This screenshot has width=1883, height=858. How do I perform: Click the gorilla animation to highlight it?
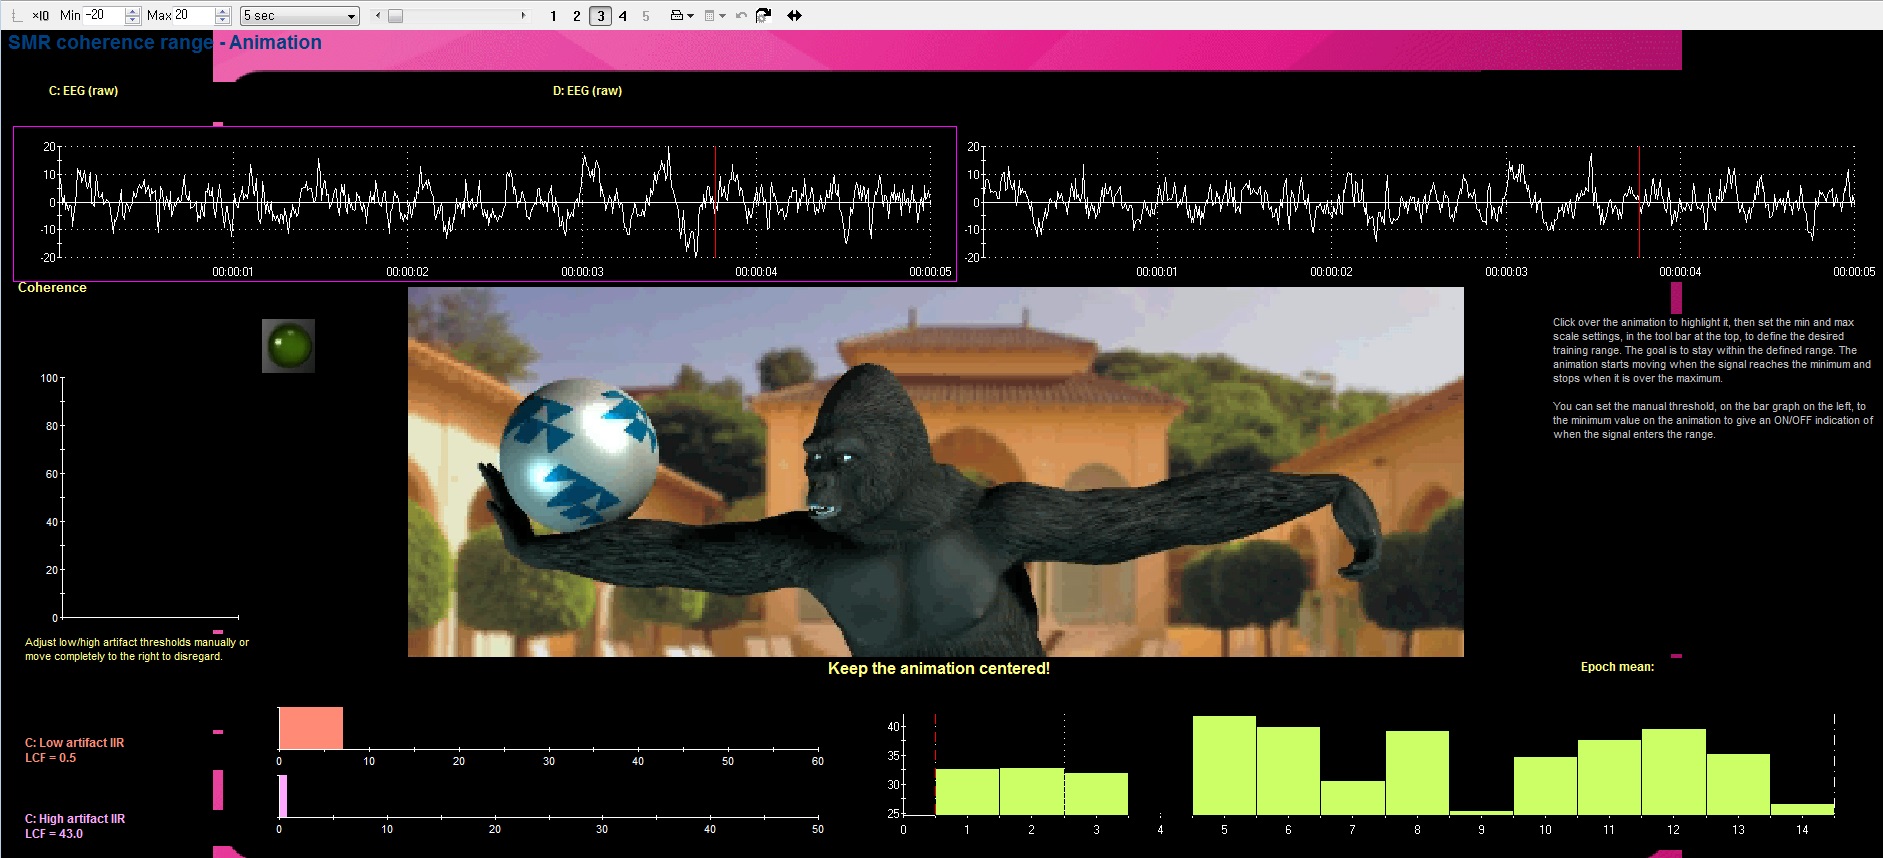click(x=935, y=472)
